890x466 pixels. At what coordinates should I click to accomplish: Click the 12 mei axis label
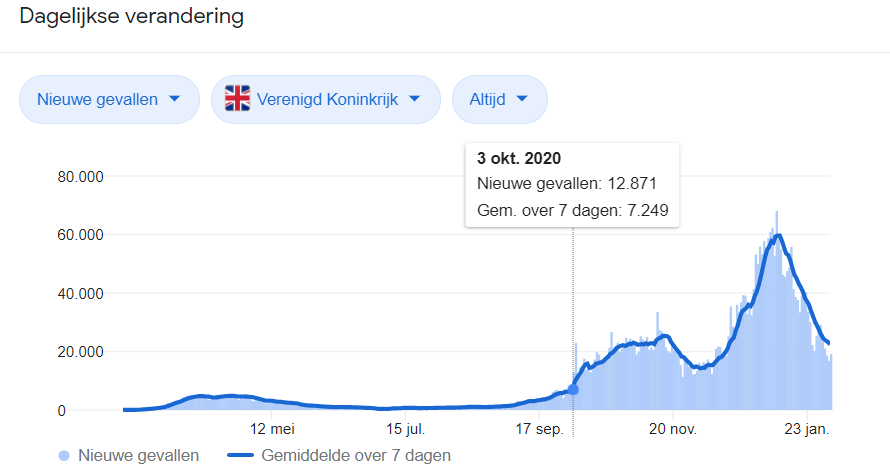[x=272, y=429]
